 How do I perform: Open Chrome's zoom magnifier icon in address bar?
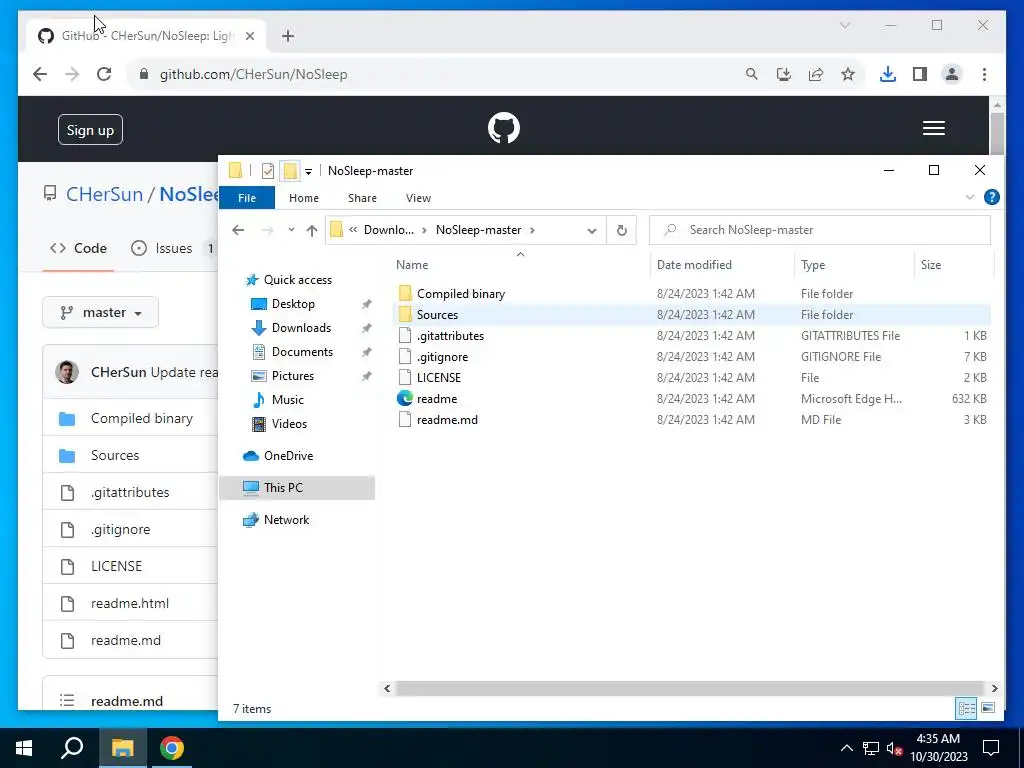coord(752,74)
